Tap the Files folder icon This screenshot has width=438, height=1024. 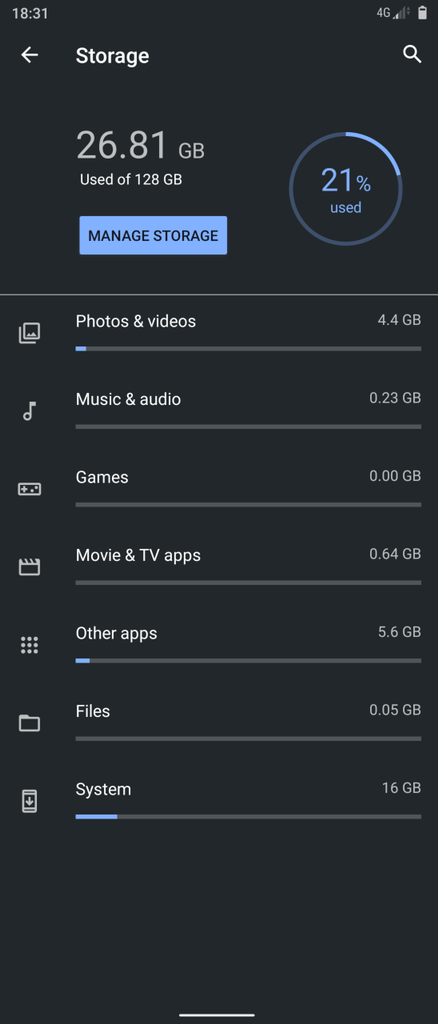(x=29, y=723)
